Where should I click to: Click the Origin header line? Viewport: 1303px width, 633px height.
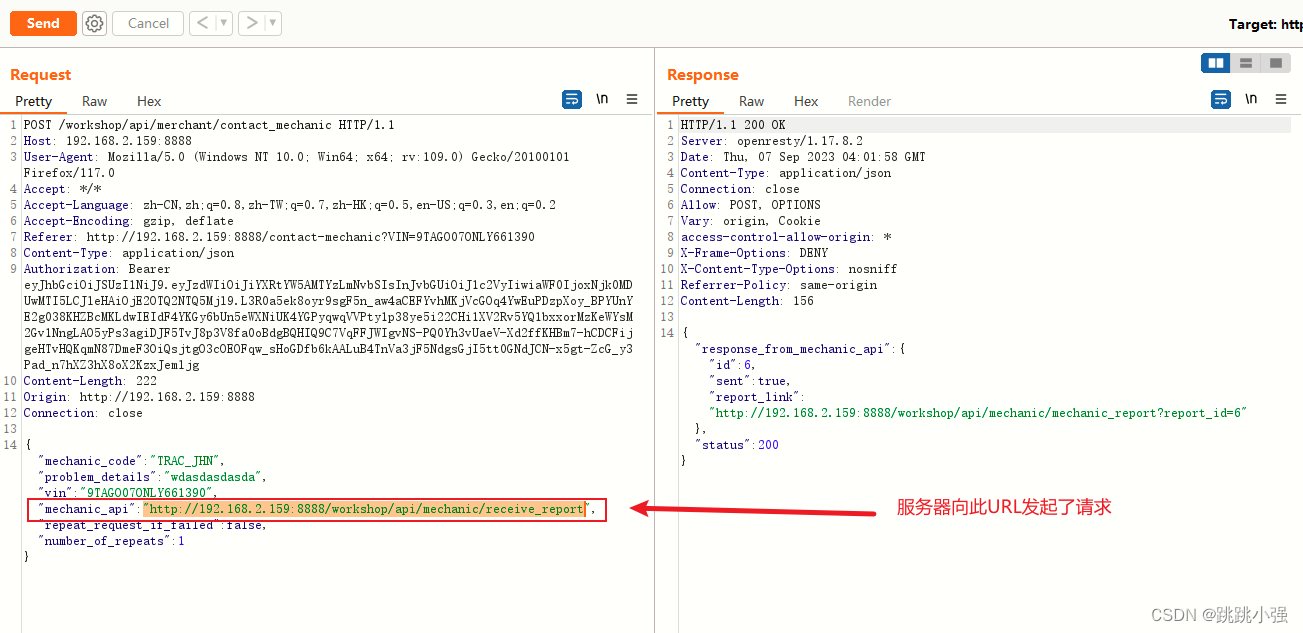tap(139, 397)
